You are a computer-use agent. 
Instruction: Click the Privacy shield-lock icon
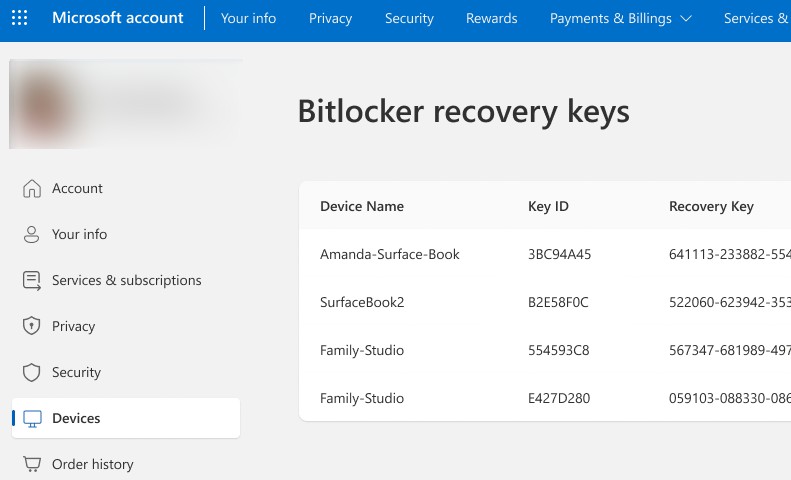coord(31,326)
